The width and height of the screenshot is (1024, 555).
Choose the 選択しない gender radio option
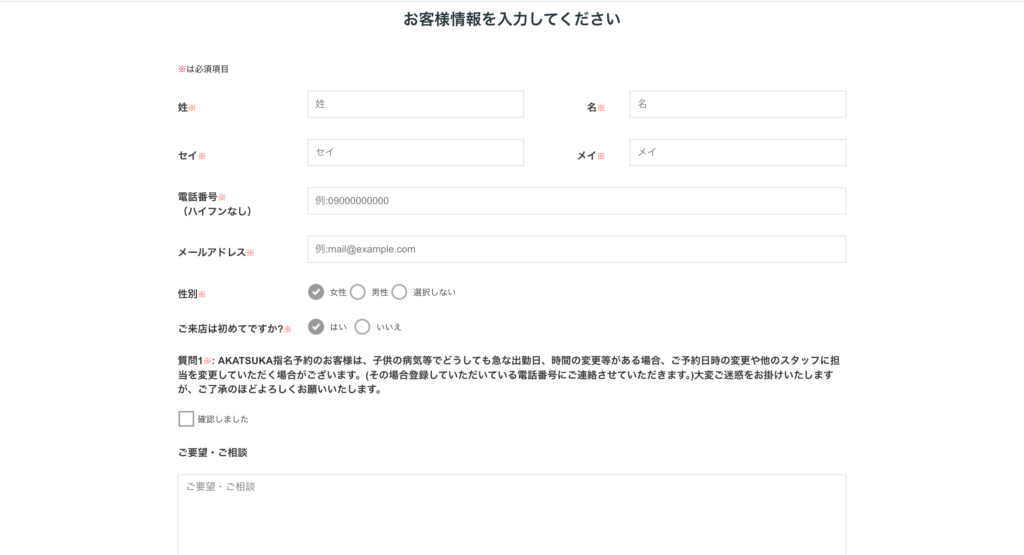(399, 292)
